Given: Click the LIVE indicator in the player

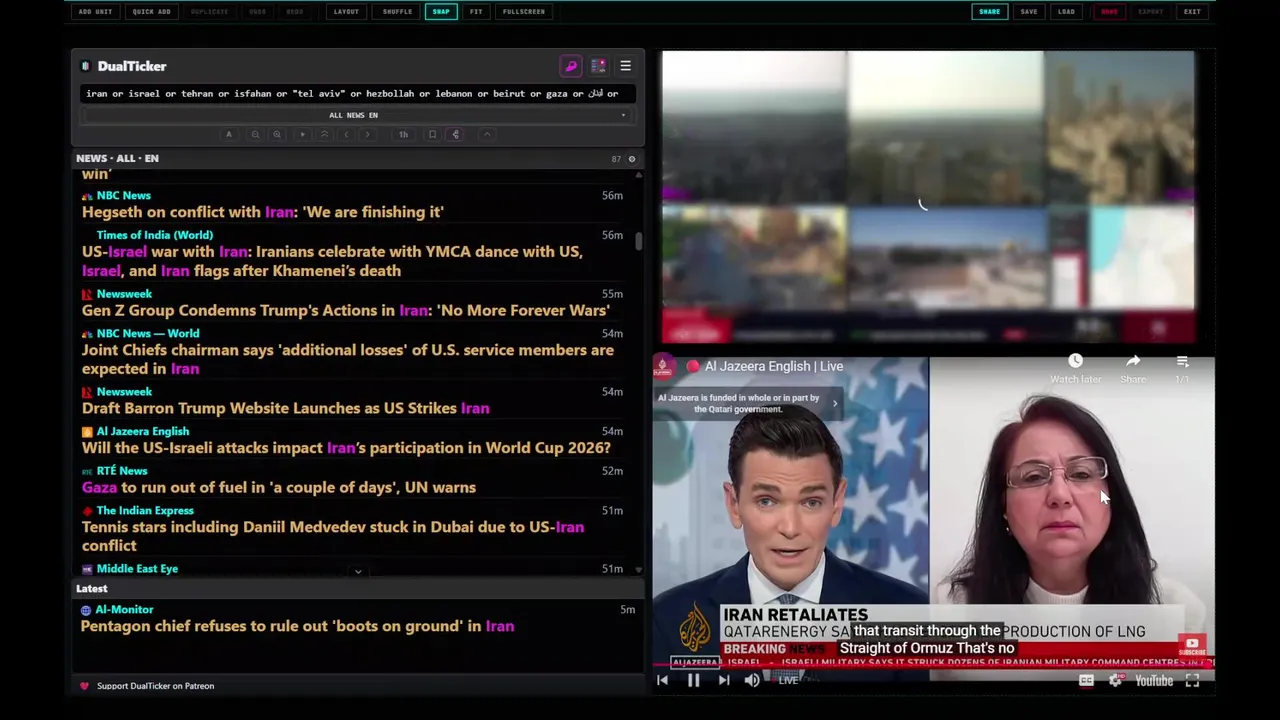Looking at the screenshot, I should 788,680.
